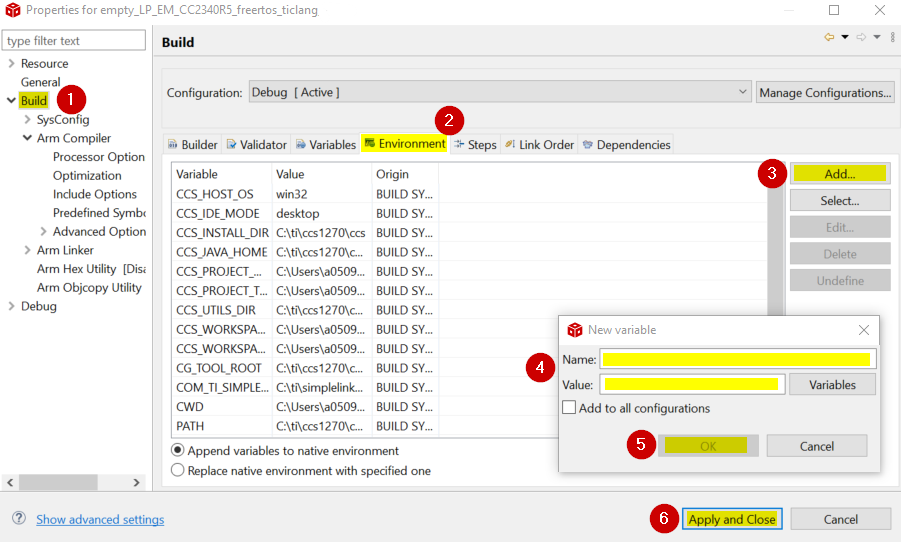Image resolution: width=901 pixels, height=542 pixels.
Task: Select Processor Options in the tree
Action: pyautogui.click(x=98, y=157)
